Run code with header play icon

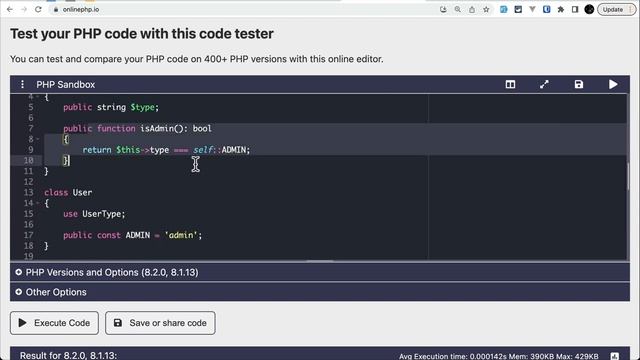point(613,84)
